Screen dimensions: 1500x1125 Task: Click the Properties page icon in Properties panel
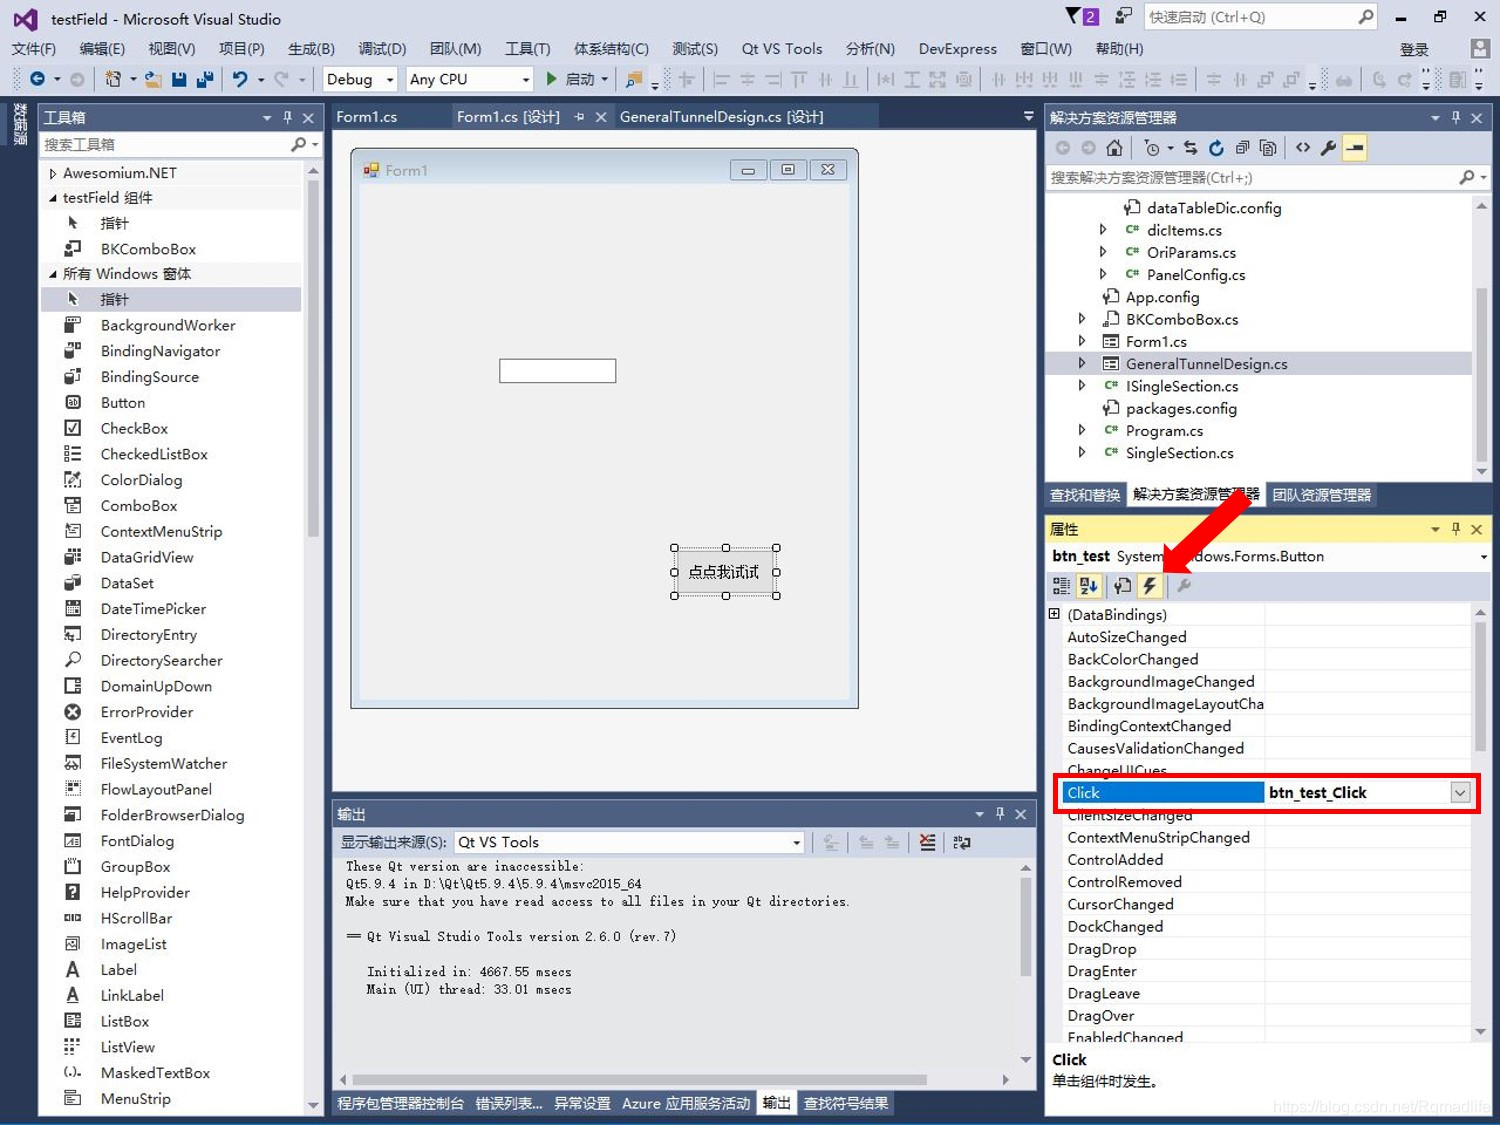click(1123, 586)
